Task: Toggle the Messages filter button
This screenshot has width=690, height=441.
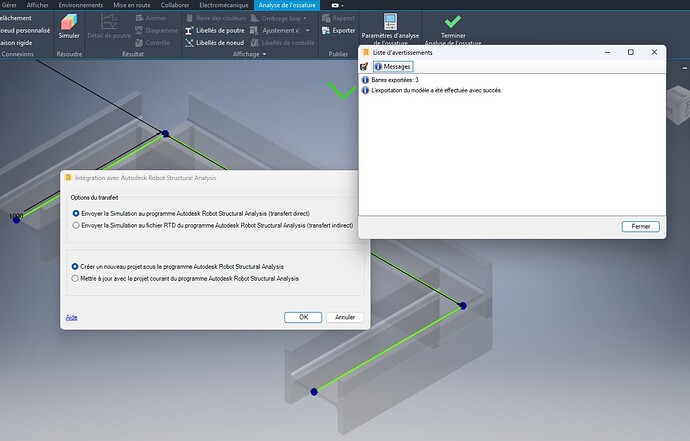Action: pos(393,66)
